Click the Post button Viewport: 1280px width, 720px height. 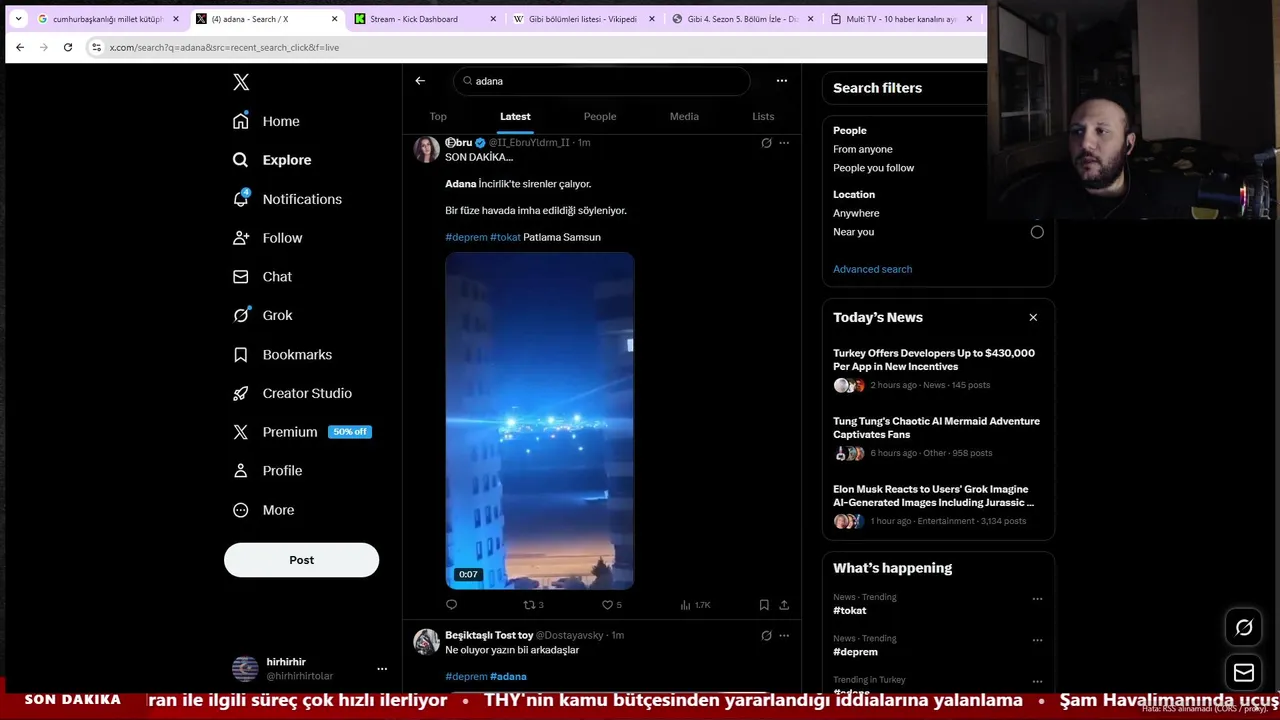point(301,560)
